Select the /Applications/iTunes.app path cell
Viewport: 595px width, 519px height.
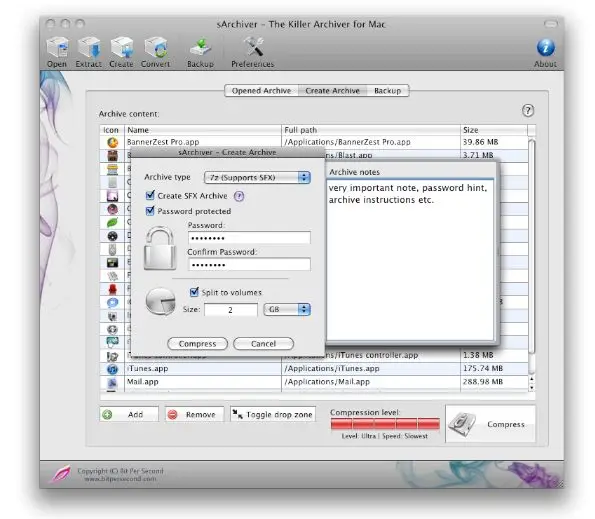click(x=371, y=369)
